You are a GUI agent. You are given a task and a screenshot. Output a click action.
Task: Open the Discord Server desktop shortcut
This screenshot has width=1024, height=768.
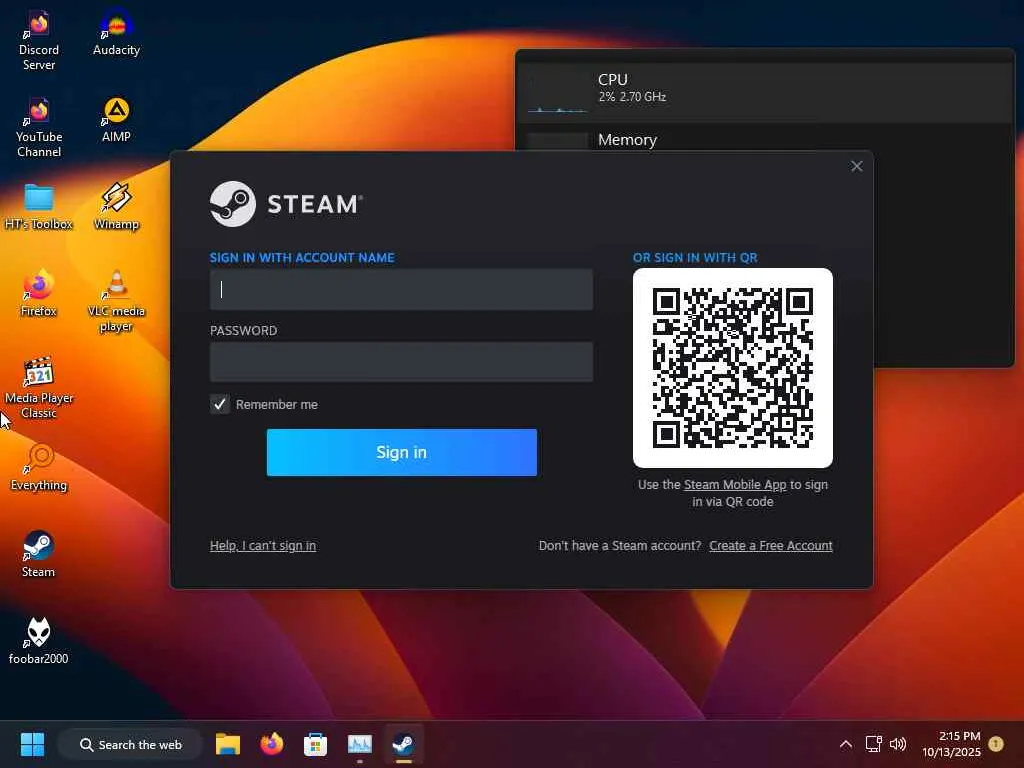tap(39, 40)
